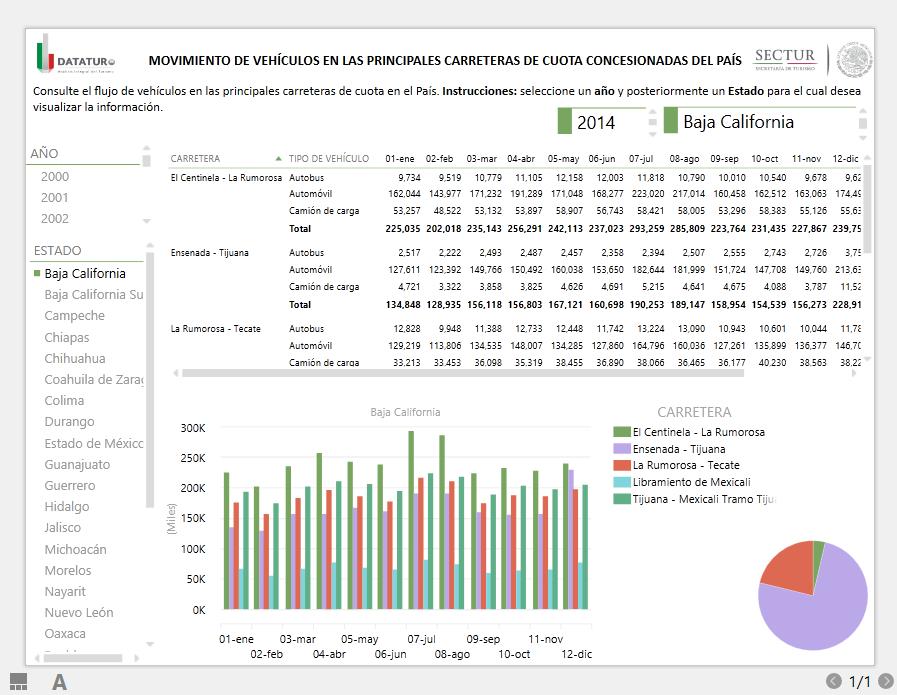The height and width of the screenshot is (695, 897).
Task: Select Nuevo León state filter
Action: pos(79,612)
